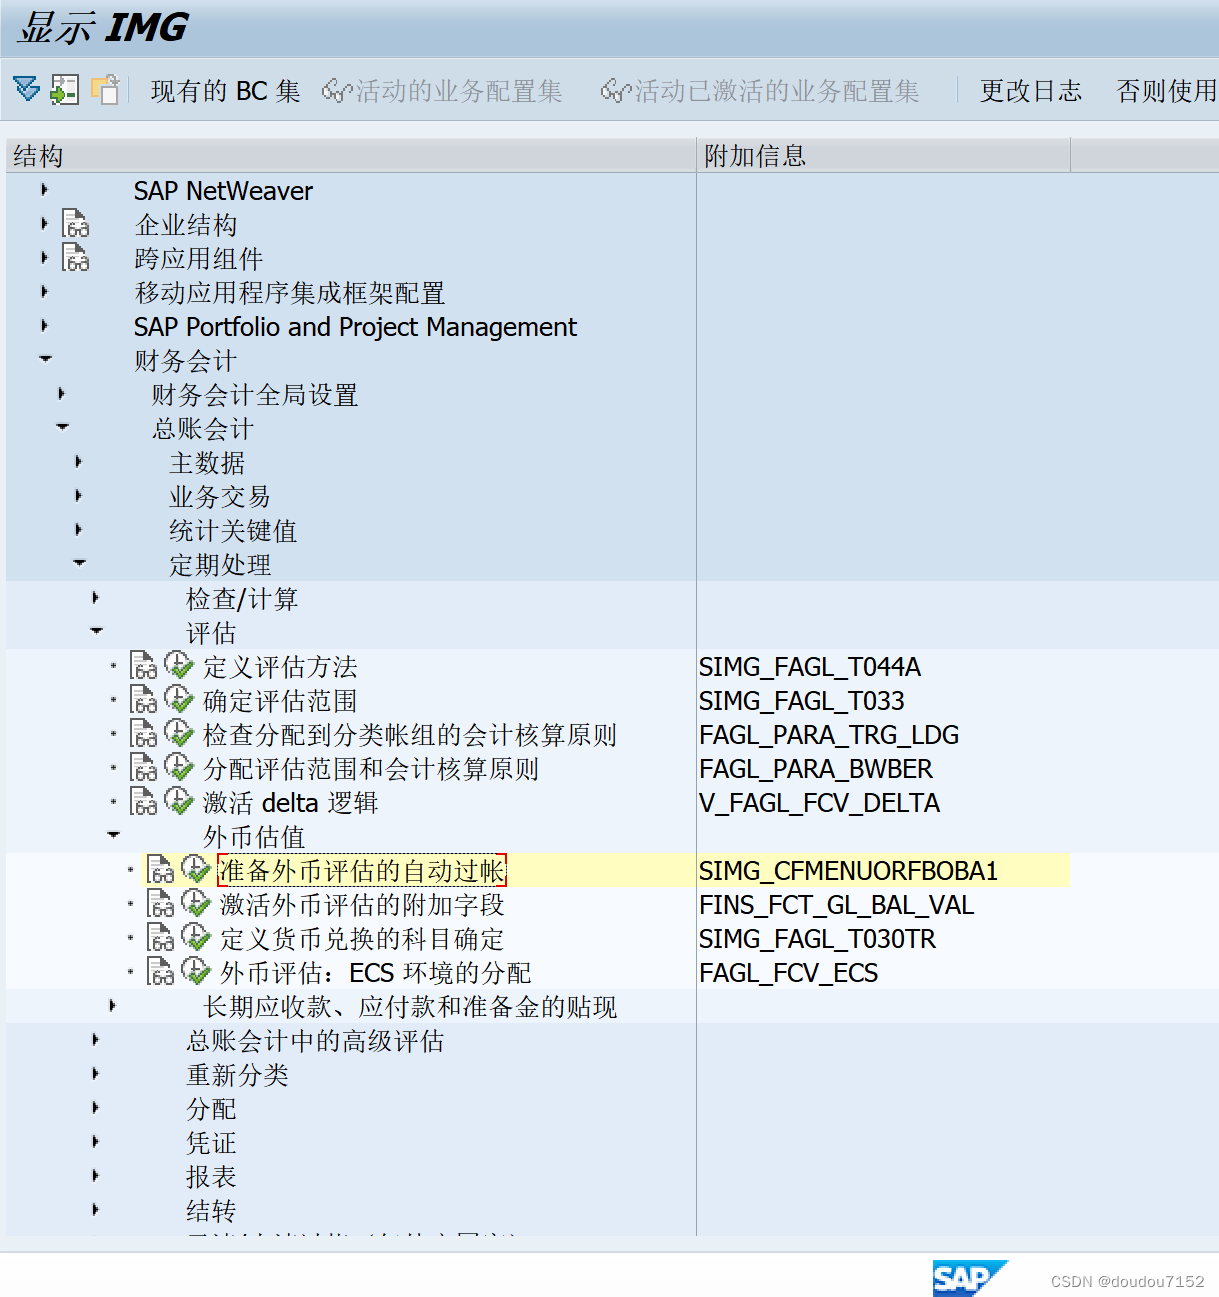Execute activity icon for 激活 delta 逻辑
1219x1297 pixels.
[178, 801]
